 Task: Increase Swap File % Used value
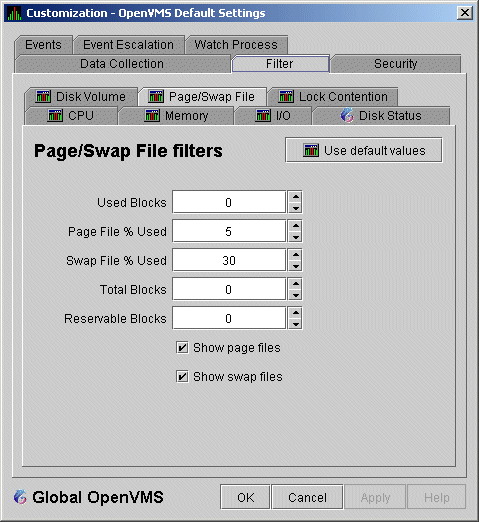click(296, 254)
